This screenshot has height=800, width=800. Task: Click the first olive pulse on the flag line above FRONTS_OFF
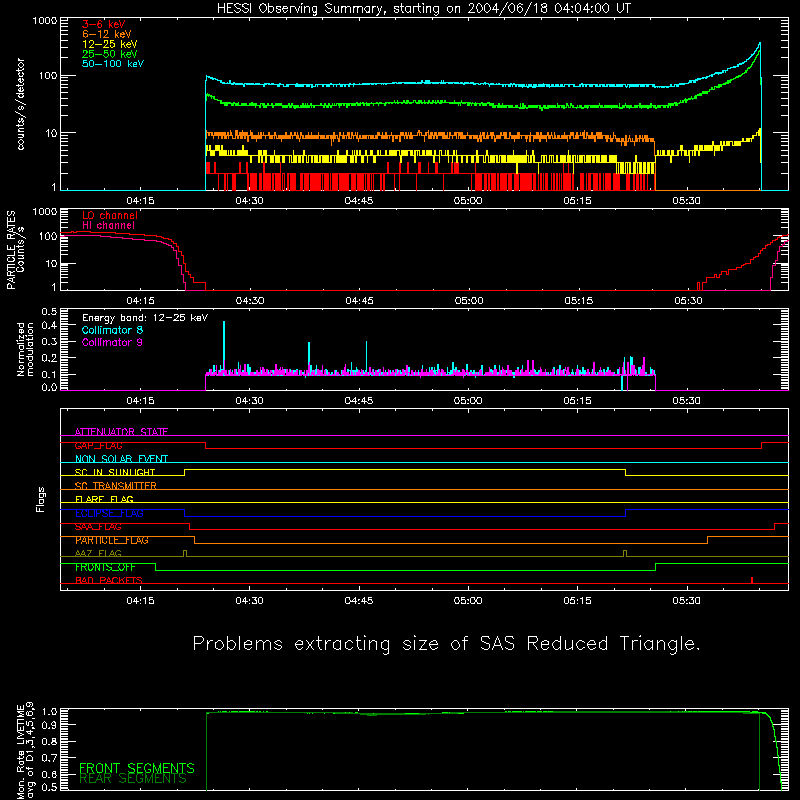[185, 553]
